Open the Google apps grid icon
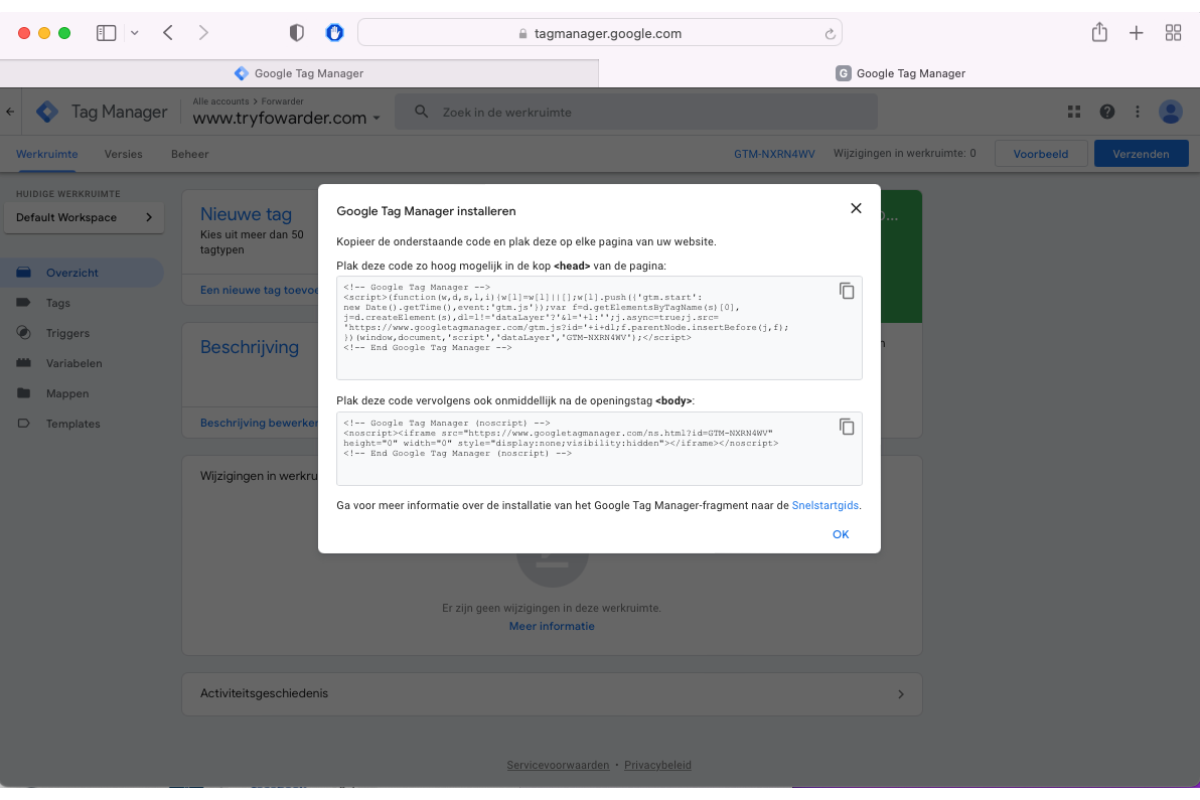The image size is (1200, 800). 1074,112
